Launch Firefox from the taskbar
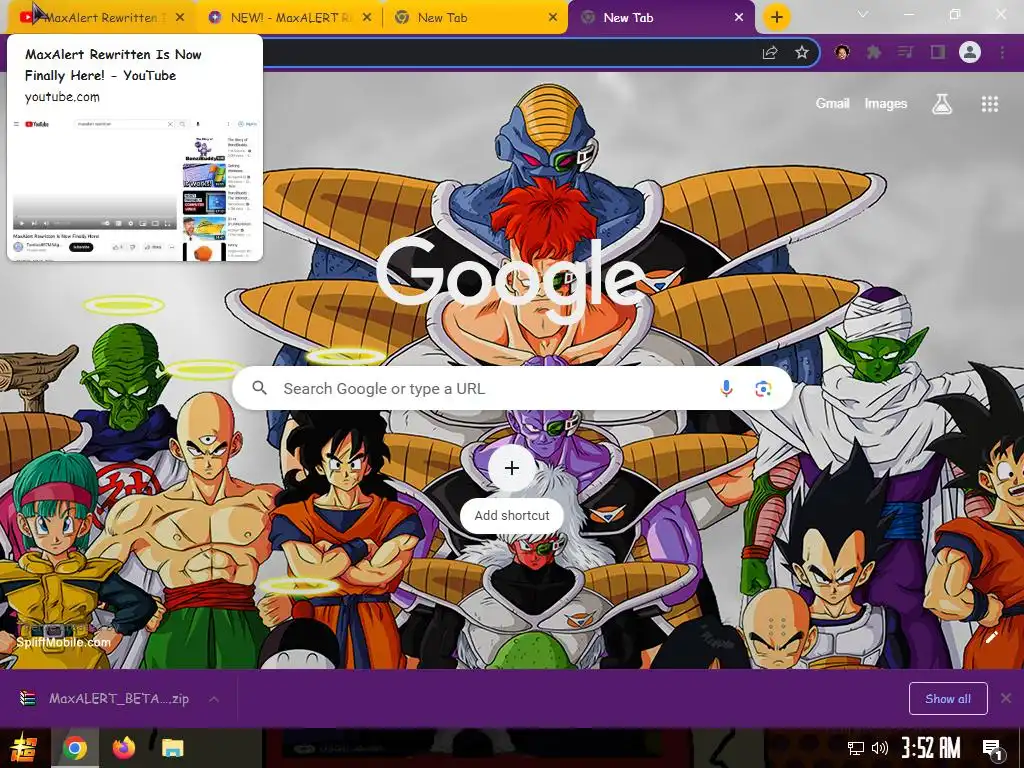Image resolution: width=1024 pixels, height=768 pixels. pos(123,748)
